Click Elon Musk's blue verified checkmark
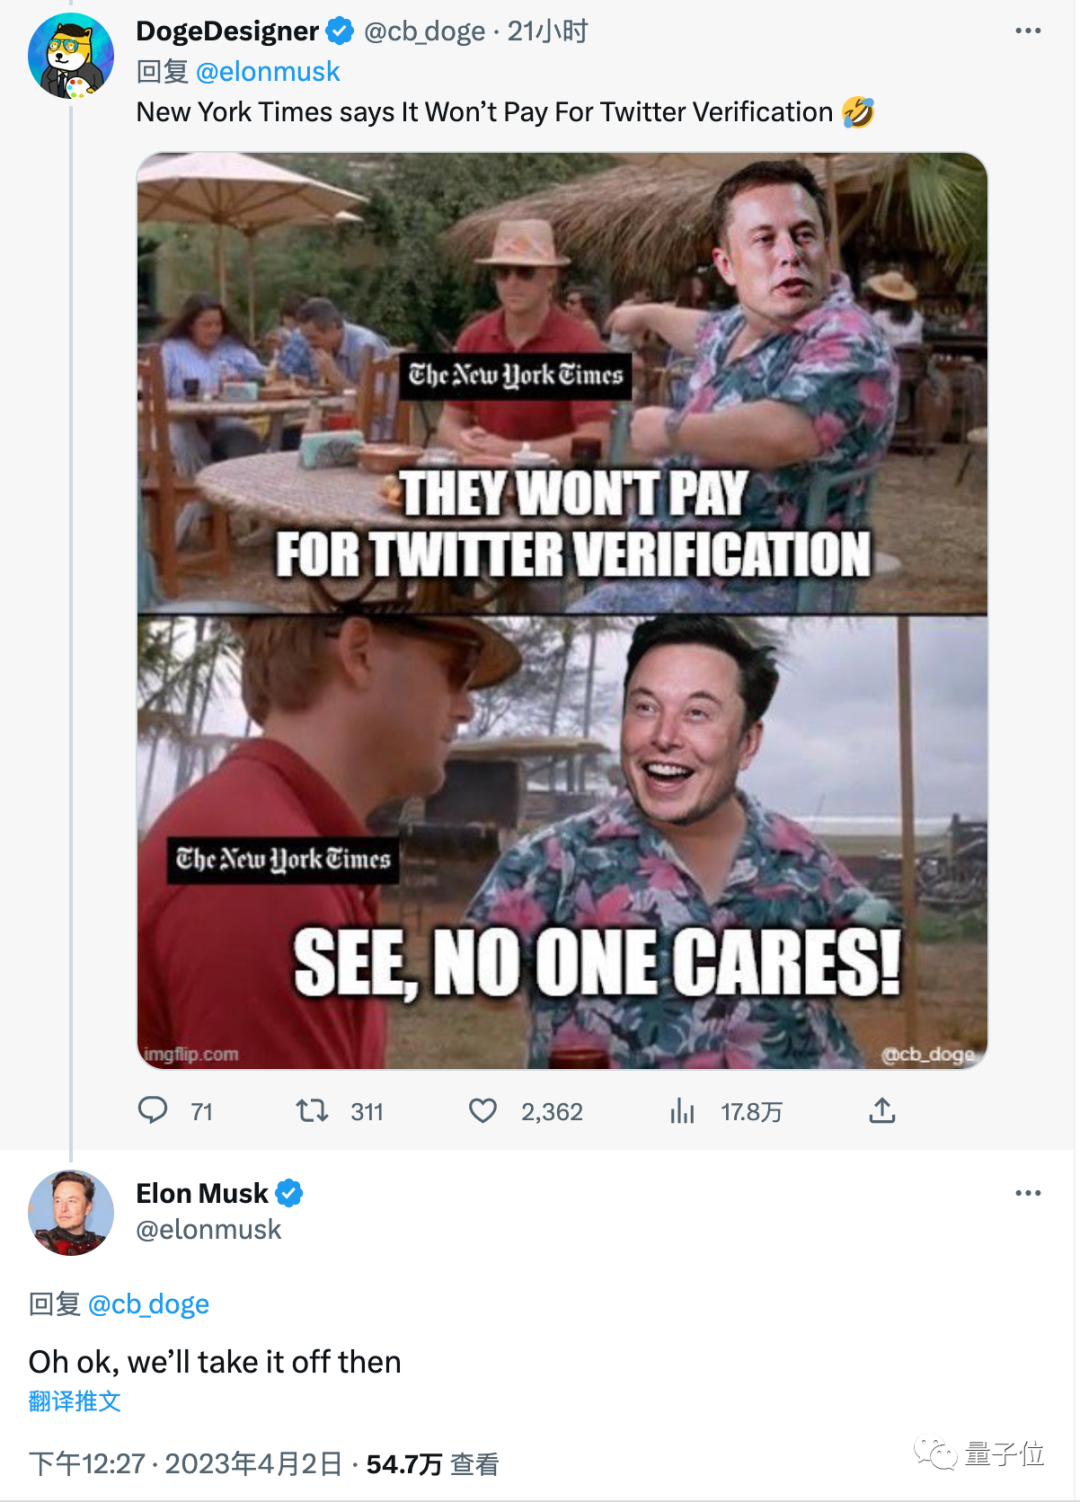Screen dimensions: 1080x1502 point(290,1192)
